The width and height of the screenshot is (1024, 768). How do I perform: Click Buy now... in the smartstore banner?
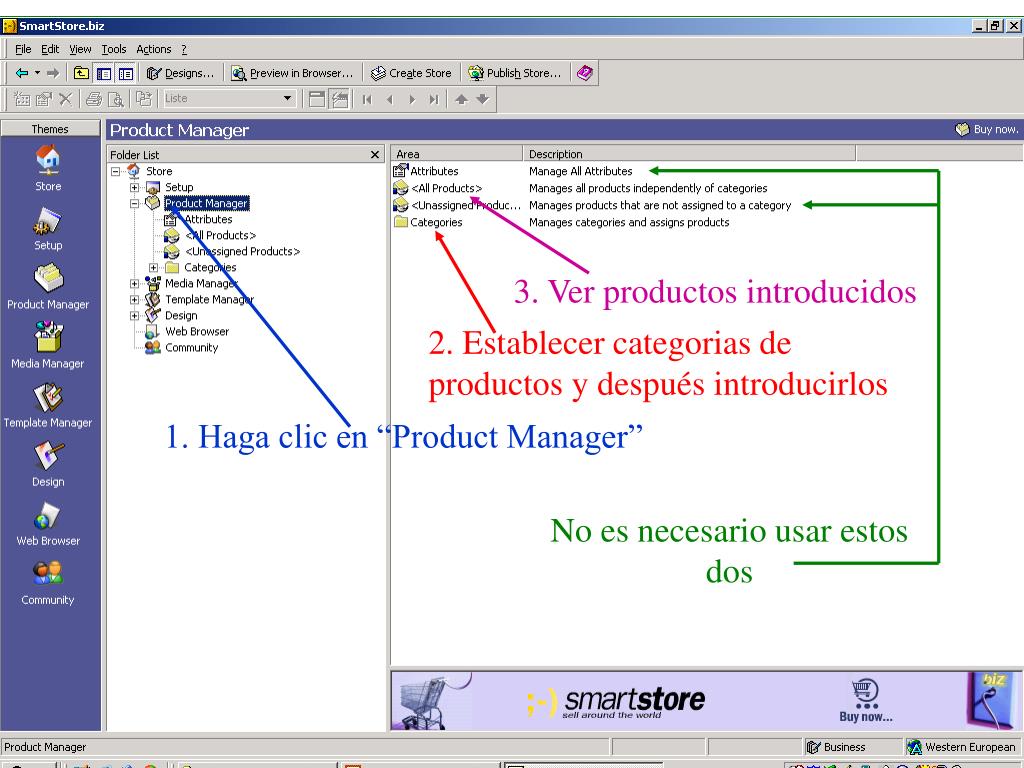pos(865,702)
